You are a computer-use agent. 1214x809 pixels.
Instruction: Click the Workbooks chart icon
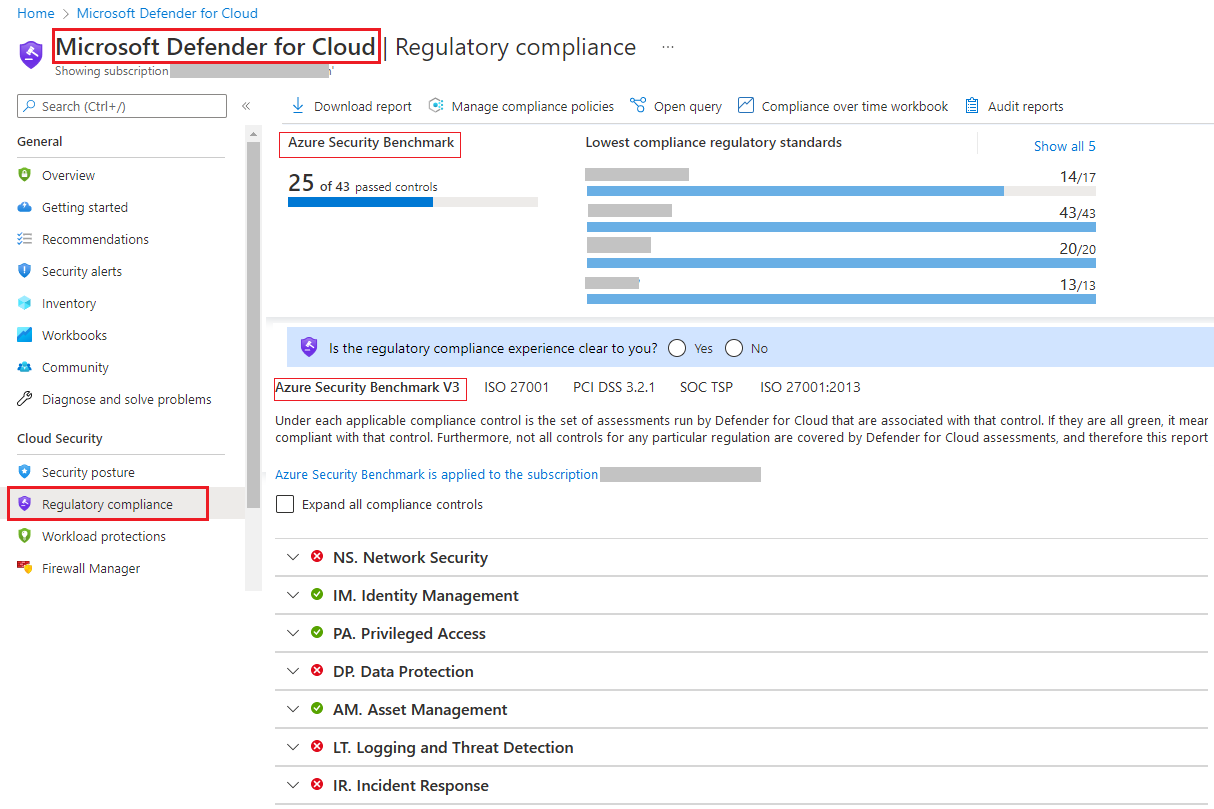[x=25, y=335]
